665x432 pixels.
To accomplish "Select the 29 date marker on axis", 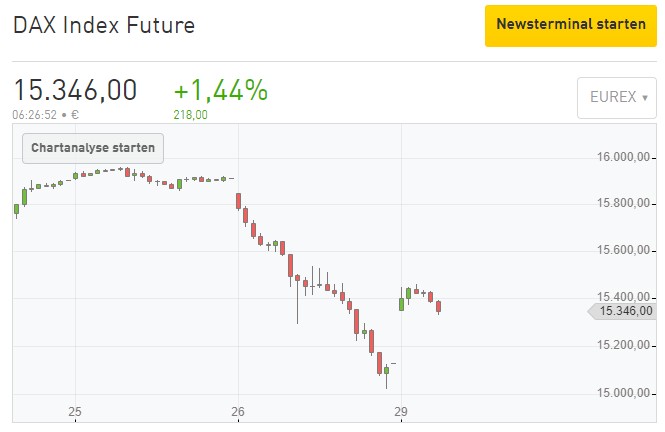I will tap(401, 412).
